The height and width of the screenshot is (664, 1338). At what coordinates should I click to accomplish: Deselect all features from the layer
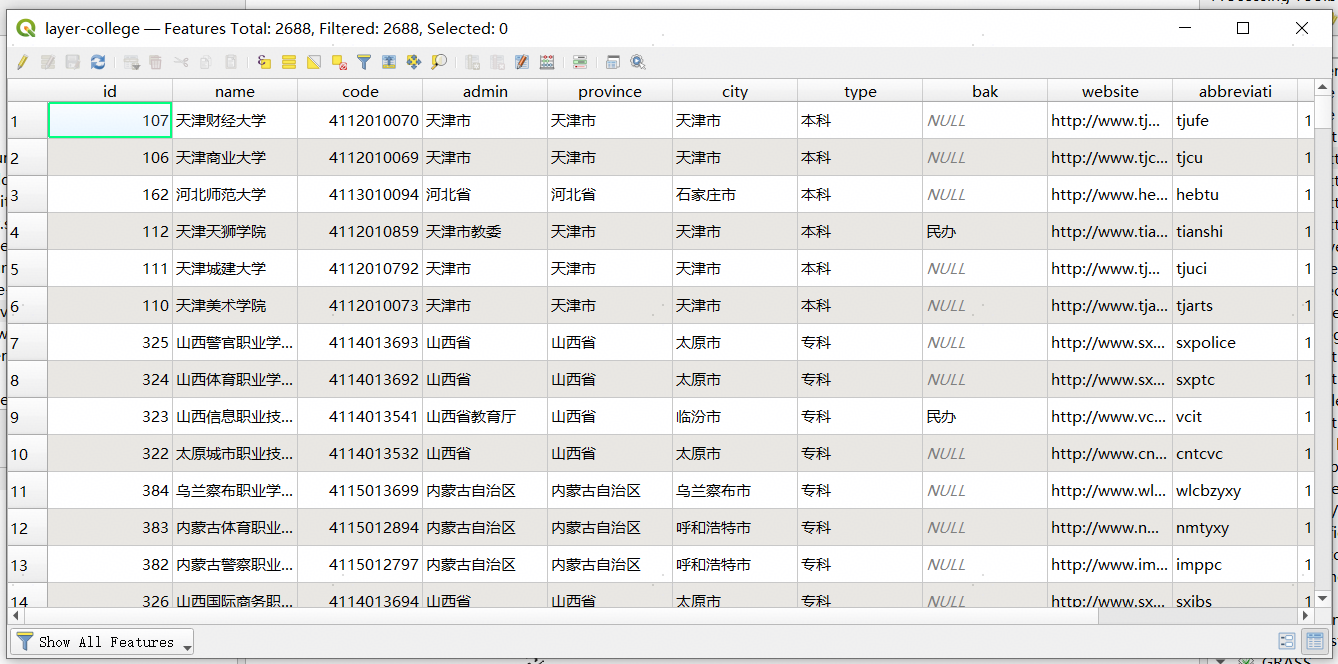(339, 62)
